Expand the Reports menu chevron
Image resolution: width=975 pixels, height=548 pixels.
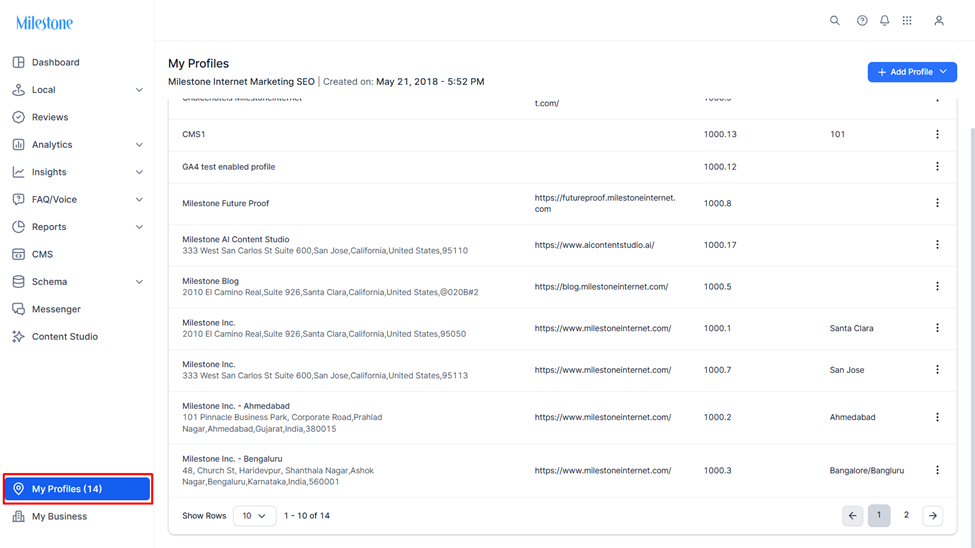pos(139,227)
